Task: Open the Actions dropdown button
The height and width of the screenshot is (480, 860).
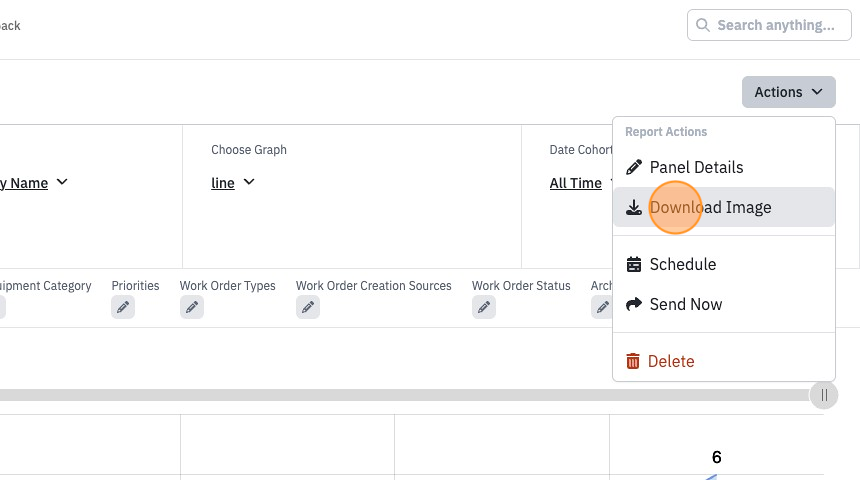Action: coord(789,92)
